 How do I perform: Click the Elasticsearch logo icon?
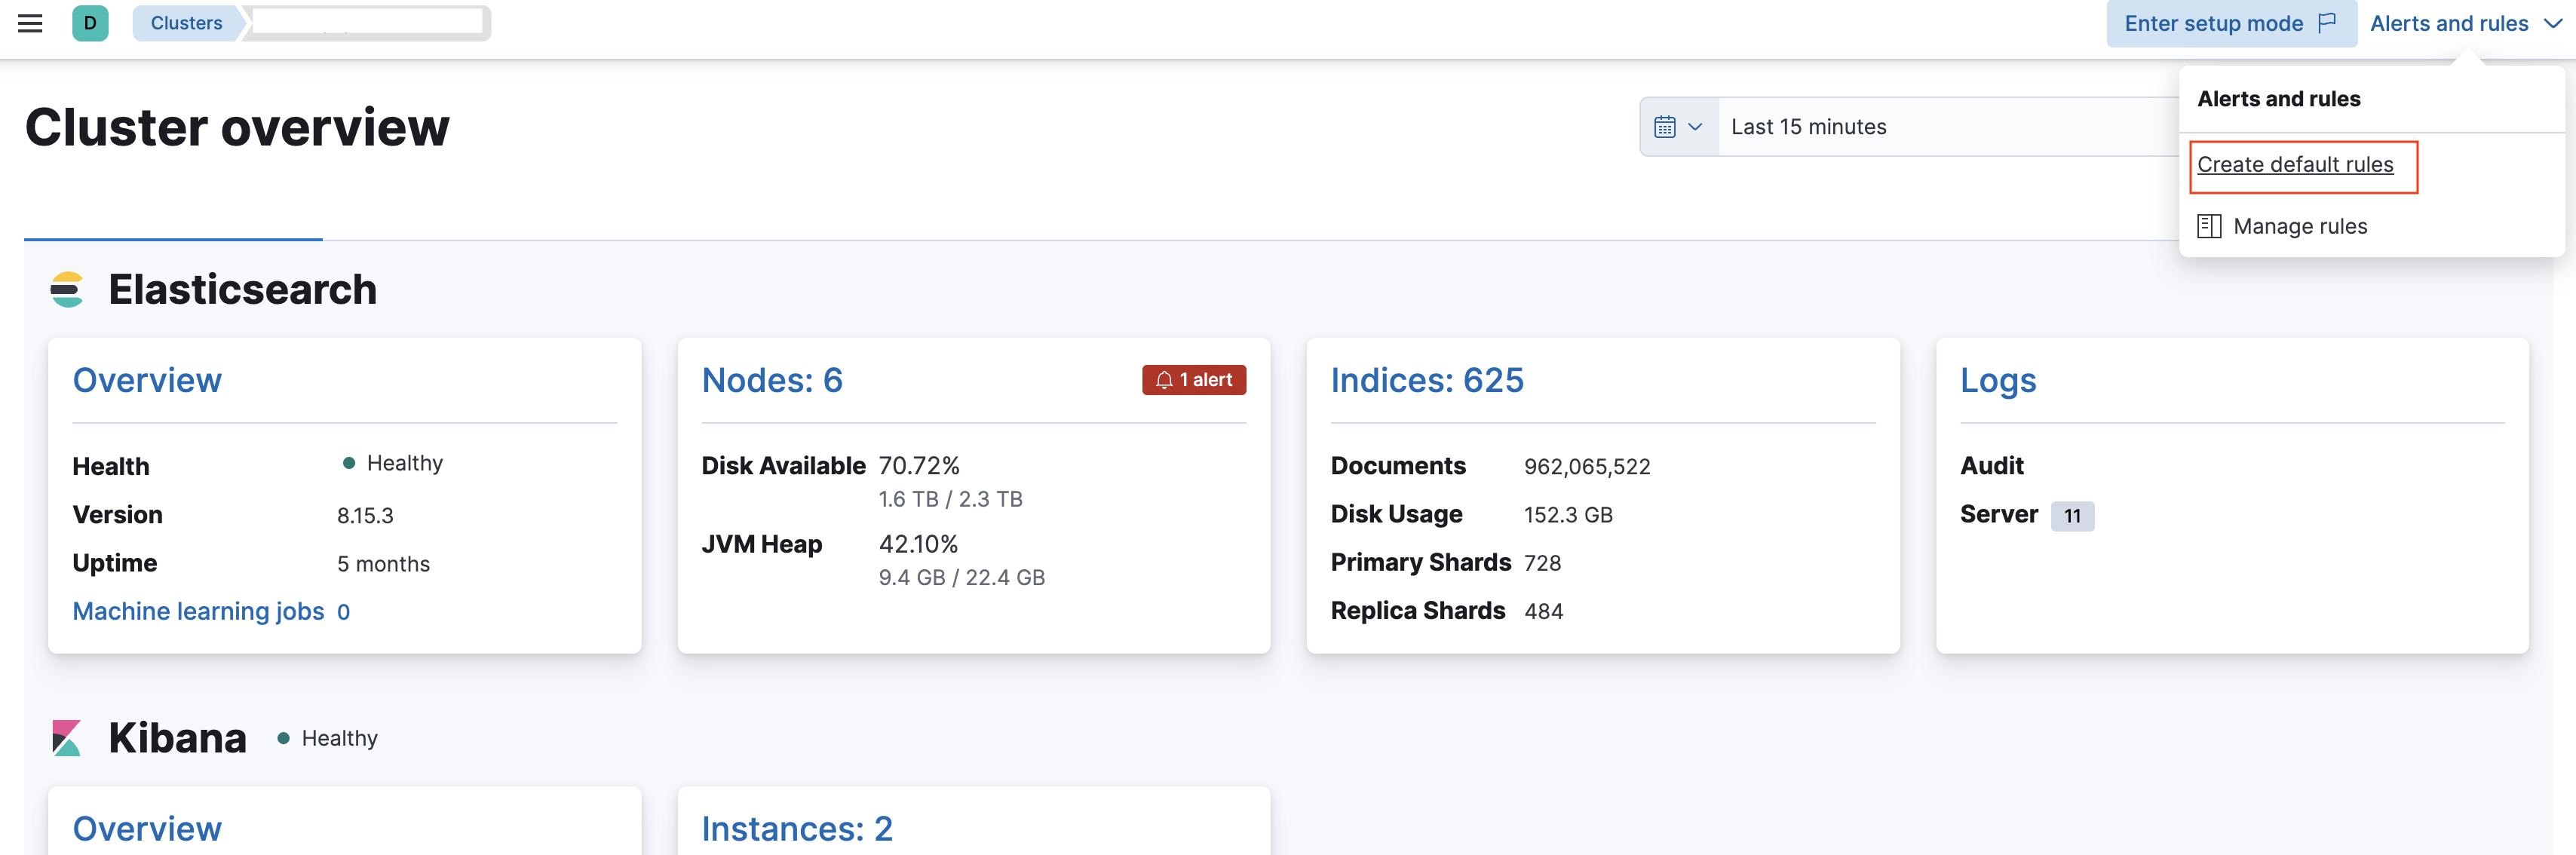66,289
